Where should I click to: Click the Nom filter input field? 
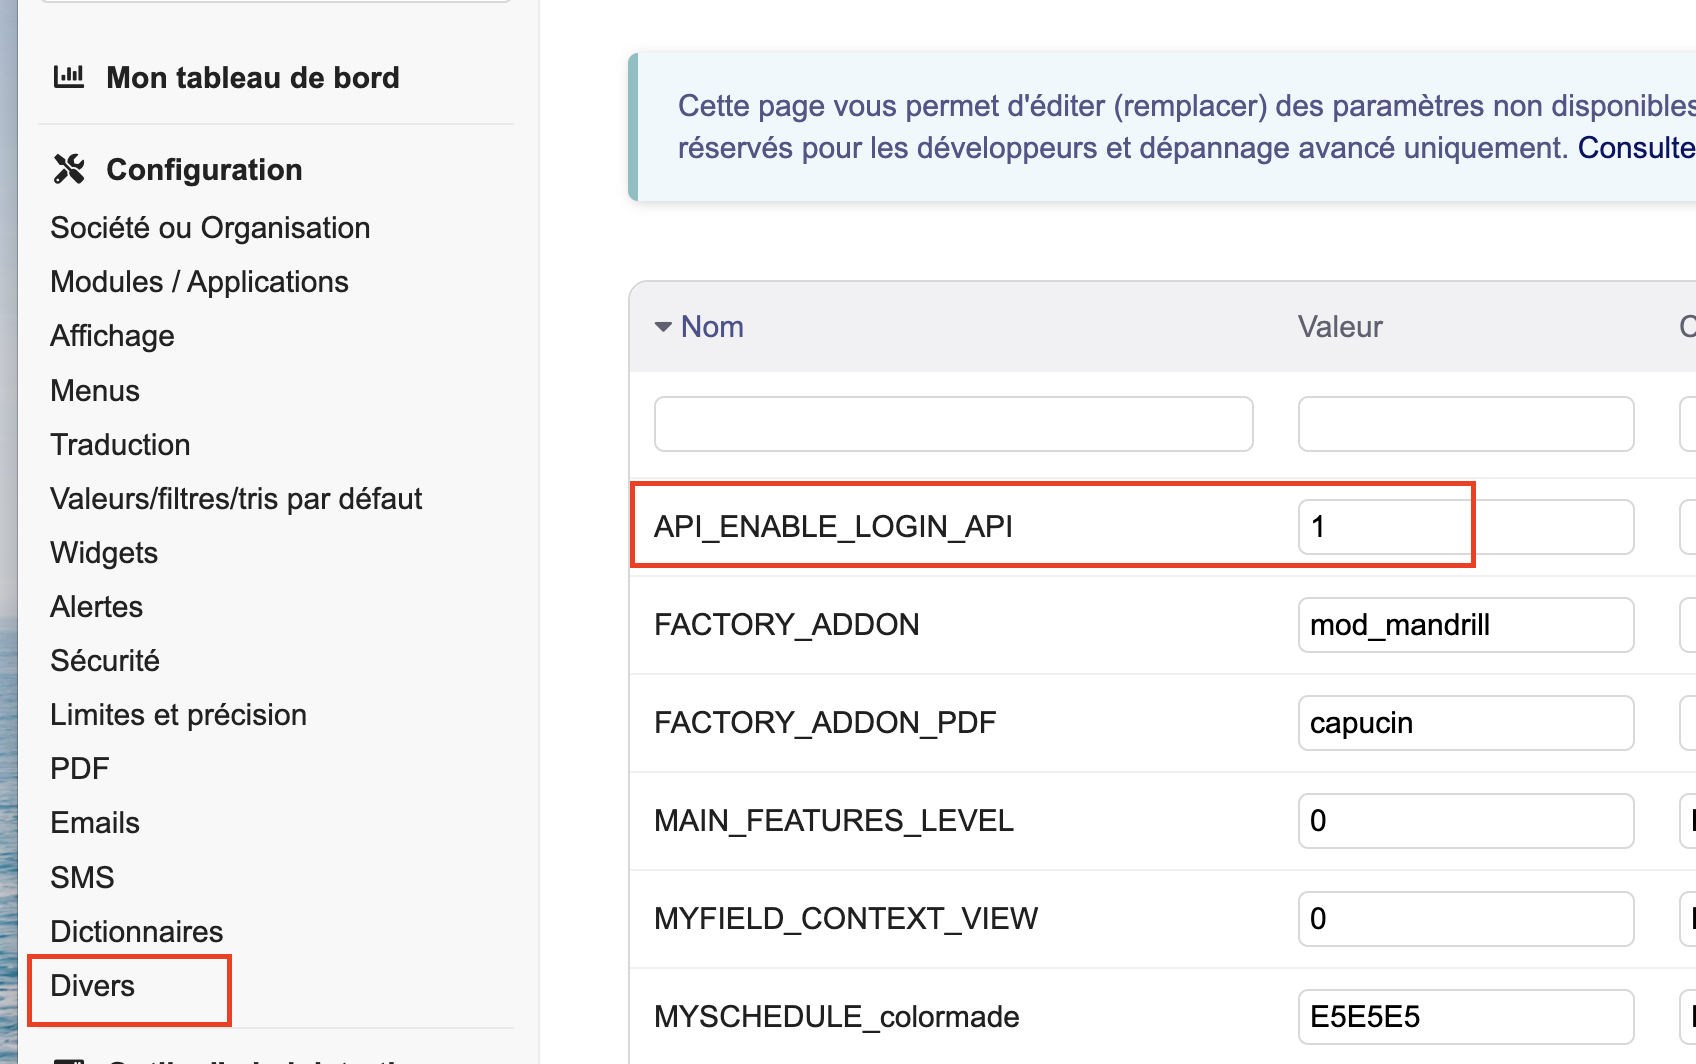(x=954, y=424)
